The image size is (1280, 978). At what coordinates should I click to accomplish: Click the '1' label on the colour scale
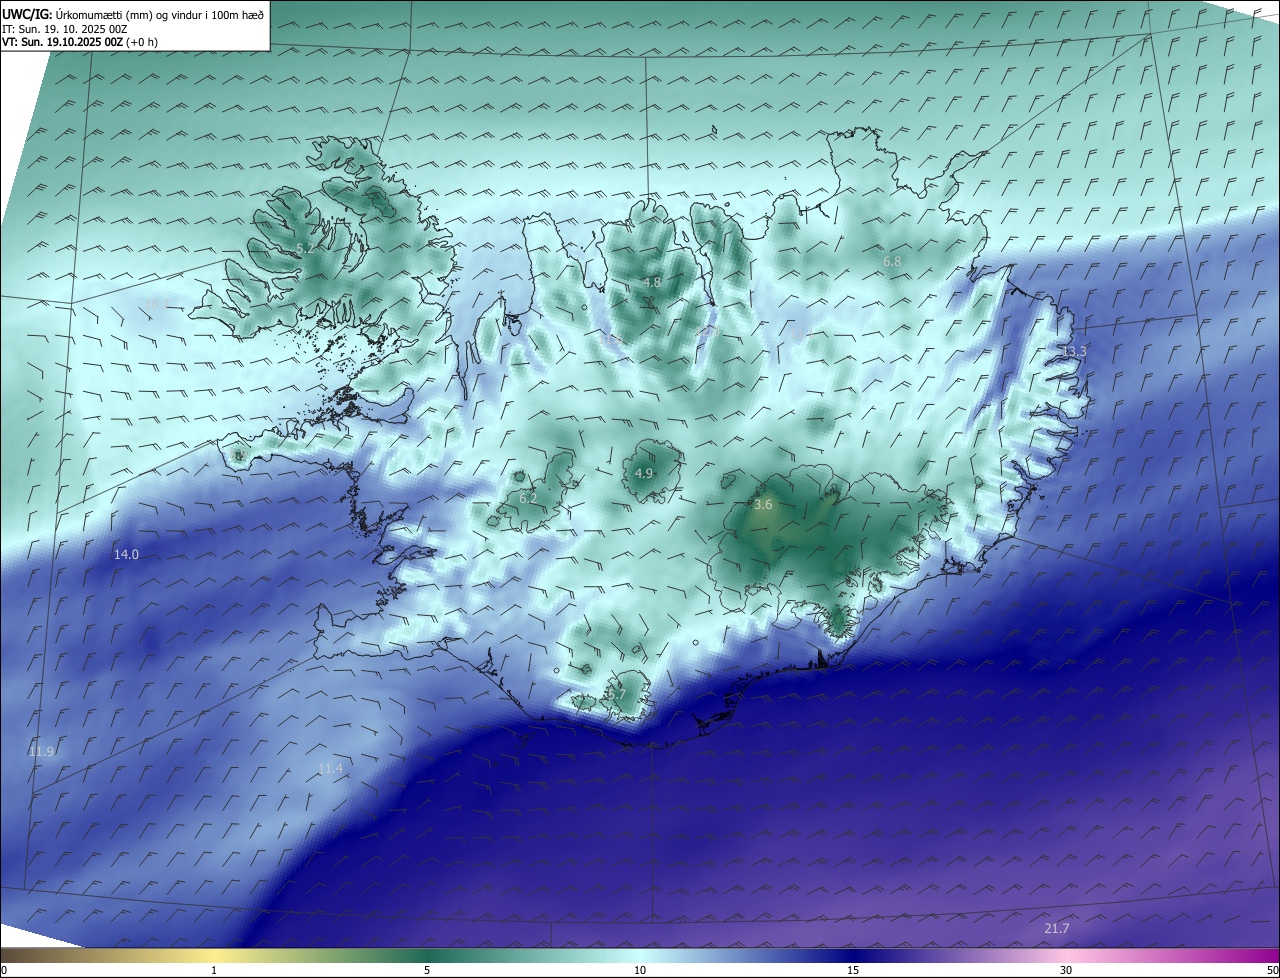[214, 970]
